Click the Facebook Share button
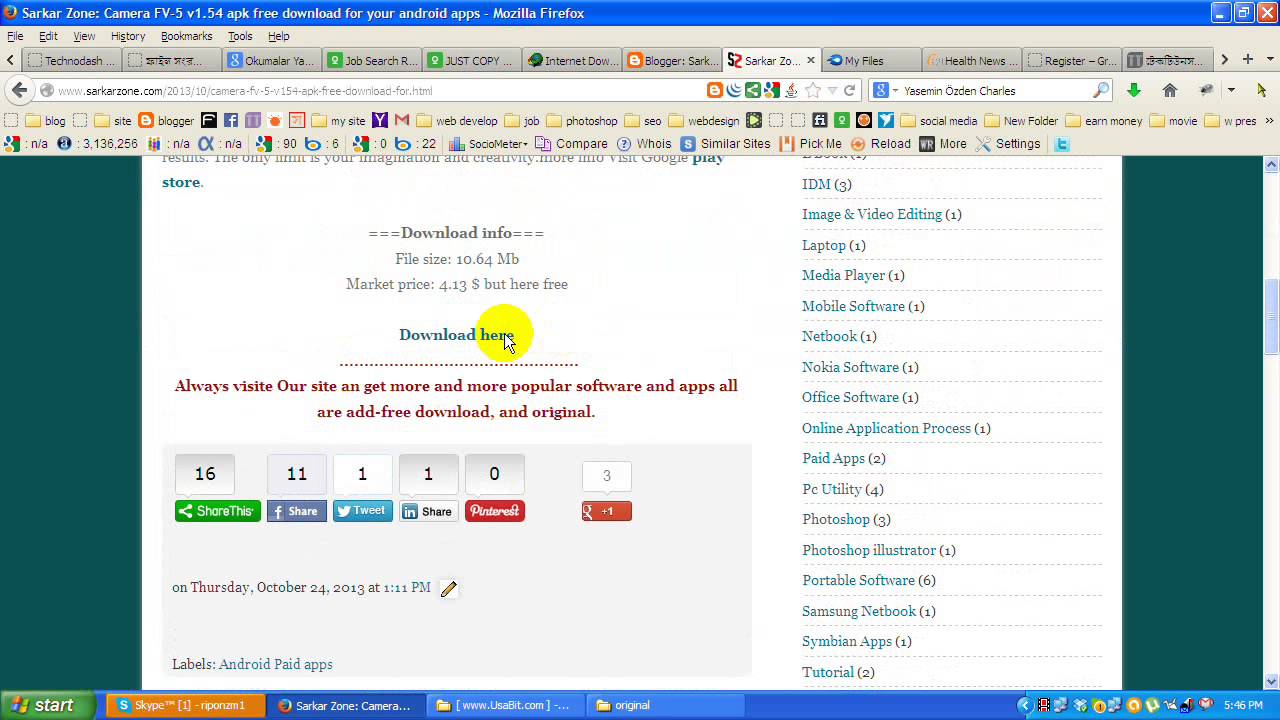Screen dimensions: 1280x720 (296, 511)
